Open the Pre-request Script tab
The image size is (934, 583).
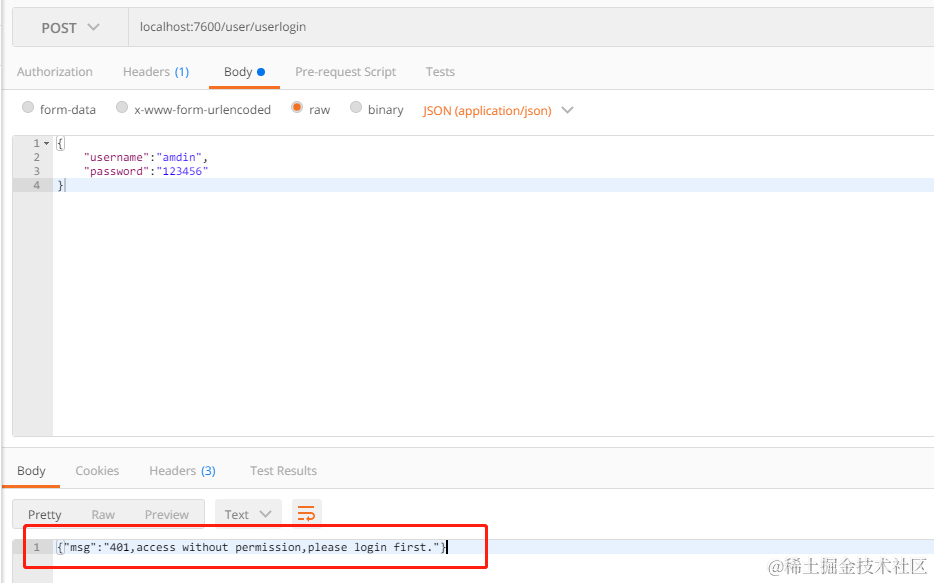click(345, 72)
